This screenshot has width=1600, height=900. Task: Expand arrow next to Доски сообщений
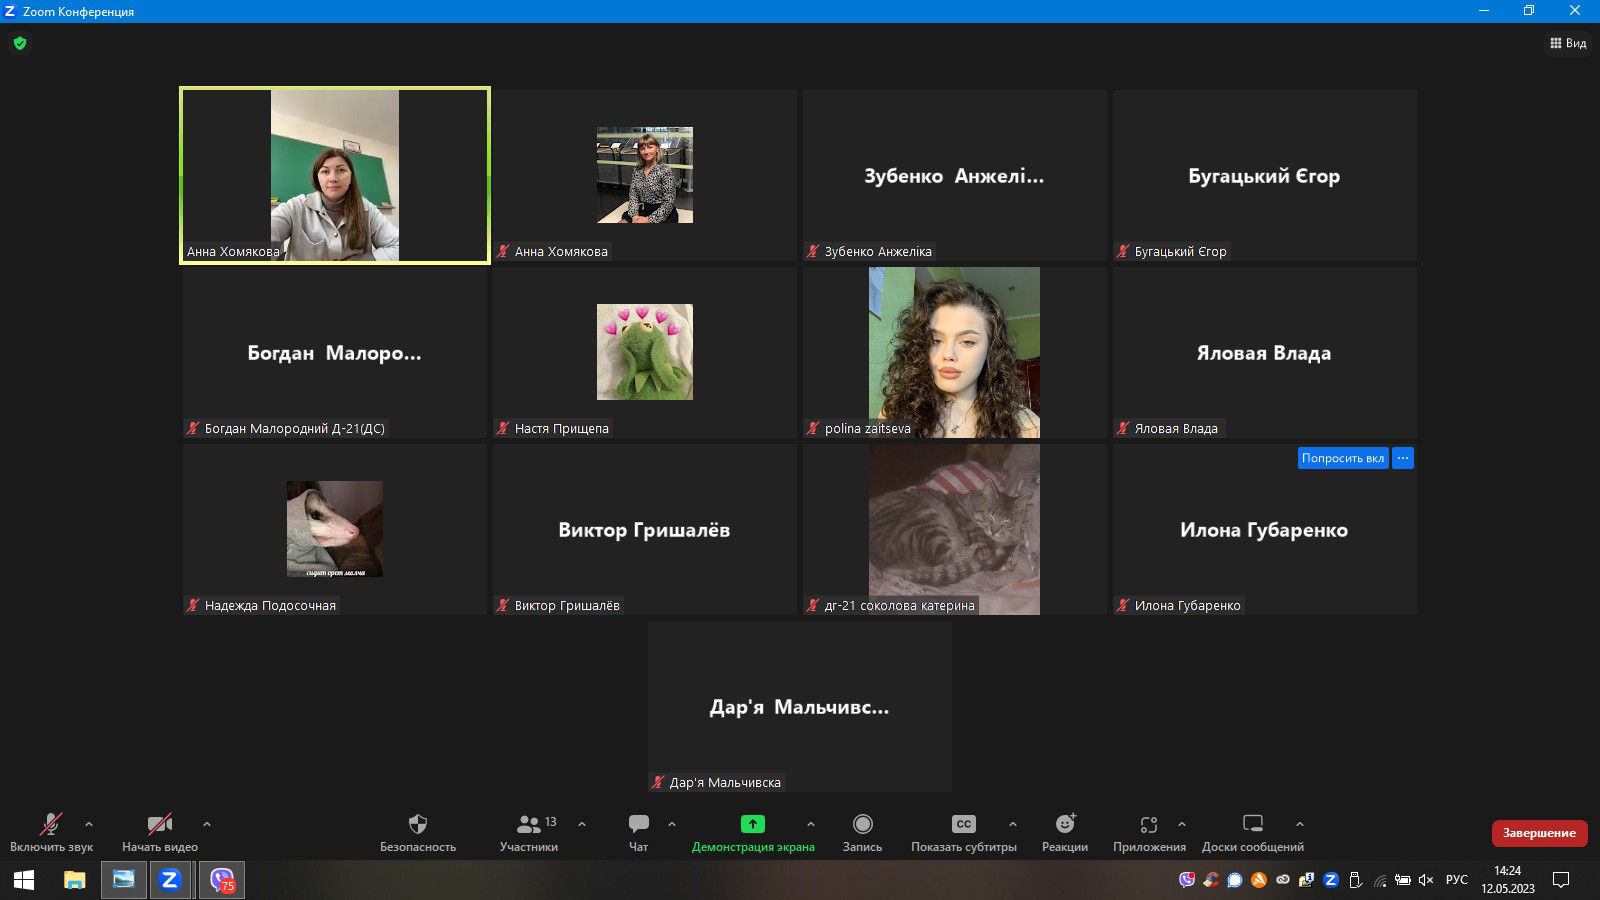[1300, 824]
